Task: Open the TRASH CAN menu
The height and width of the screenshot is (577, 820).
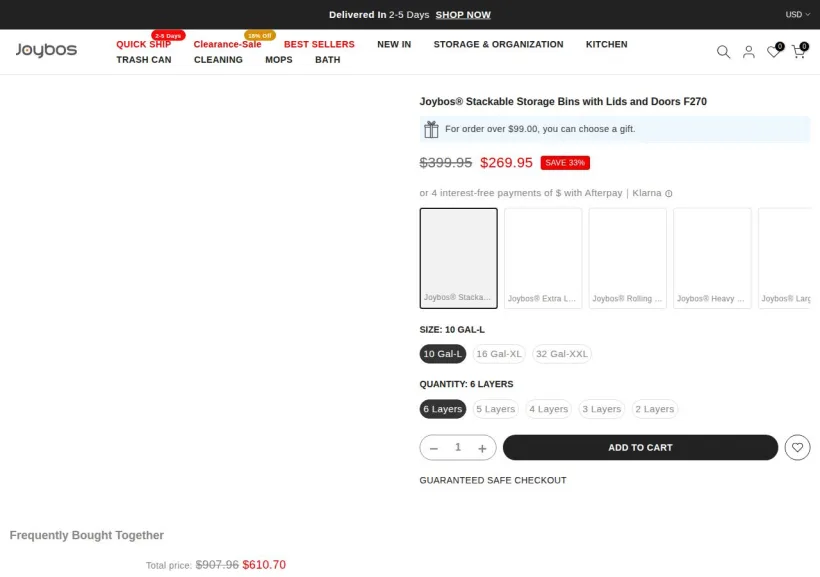Action: [144, 60]
